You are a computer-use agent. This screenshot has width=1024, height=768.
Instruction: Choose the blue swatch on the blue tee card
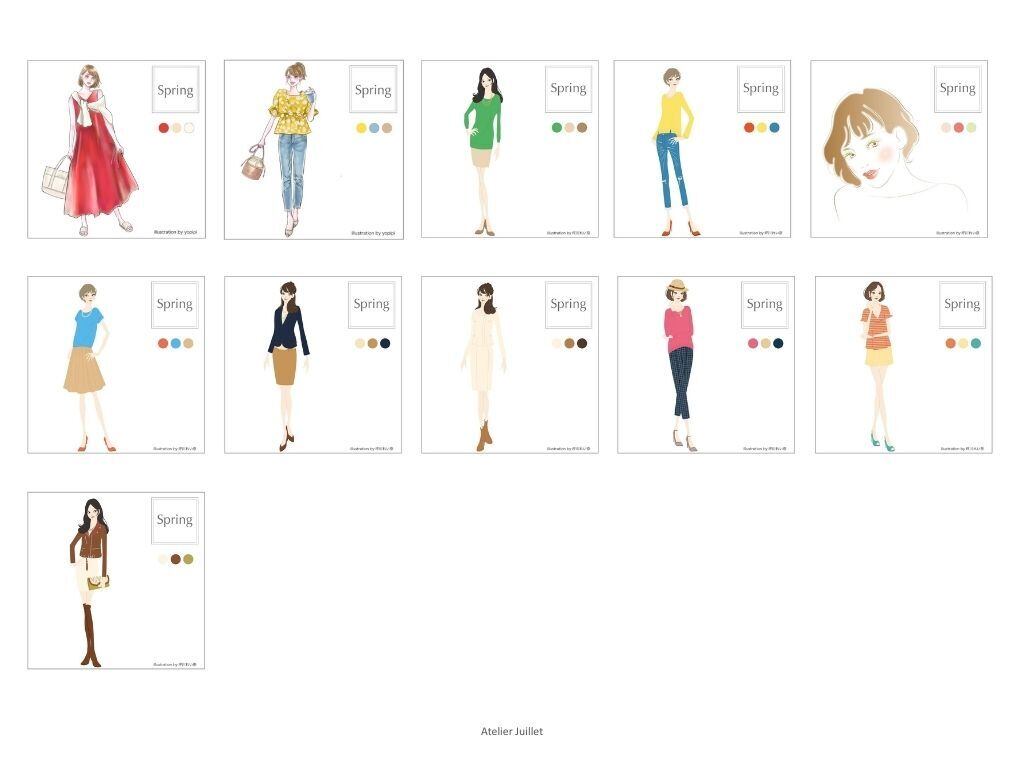(176, 344)
